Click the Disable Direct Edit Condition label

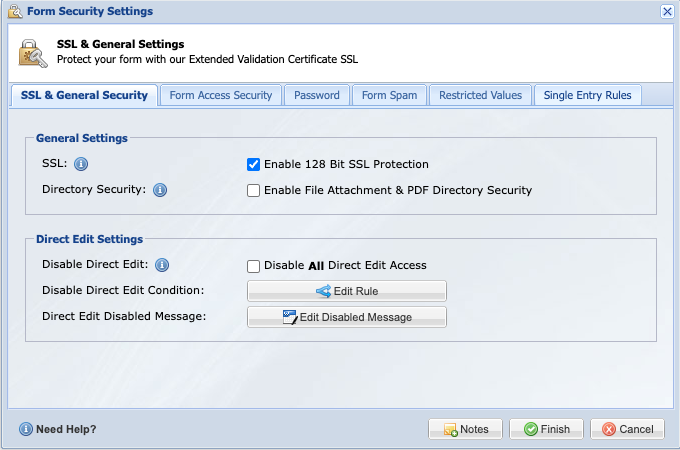pos(123,290)
